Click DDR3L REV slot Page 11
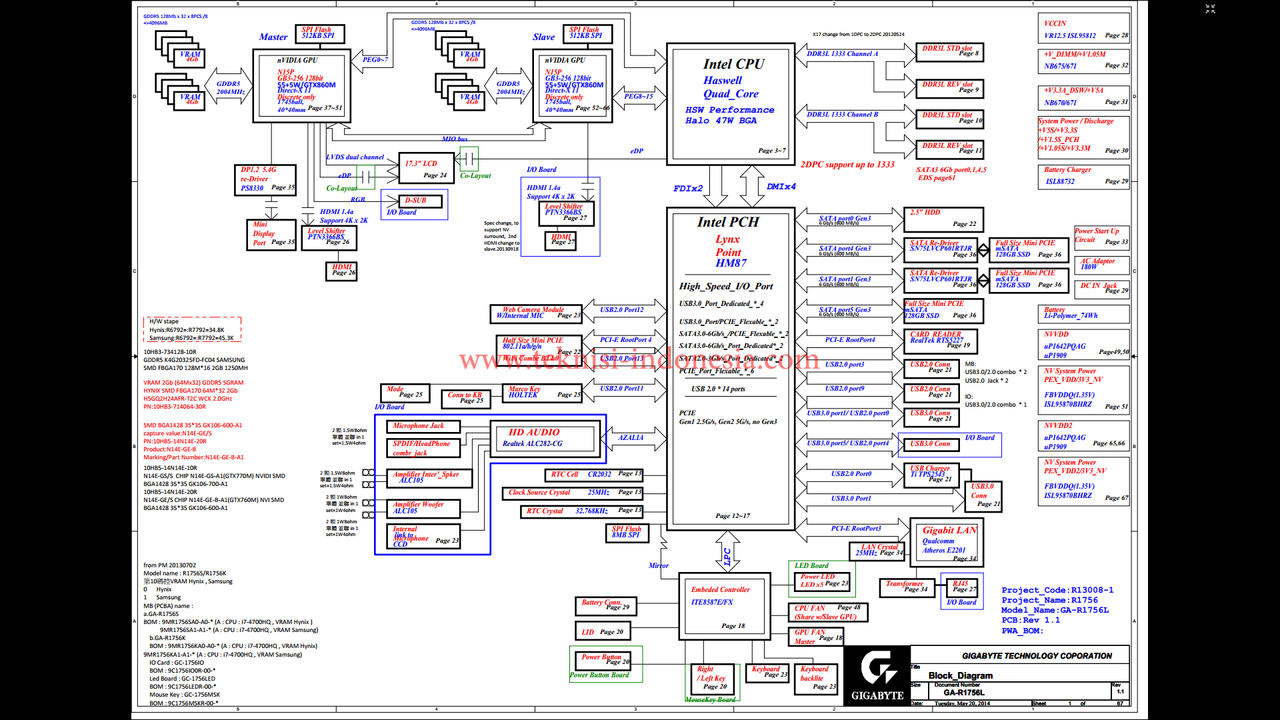The image size is (1280, 720). tap(951, 148)
